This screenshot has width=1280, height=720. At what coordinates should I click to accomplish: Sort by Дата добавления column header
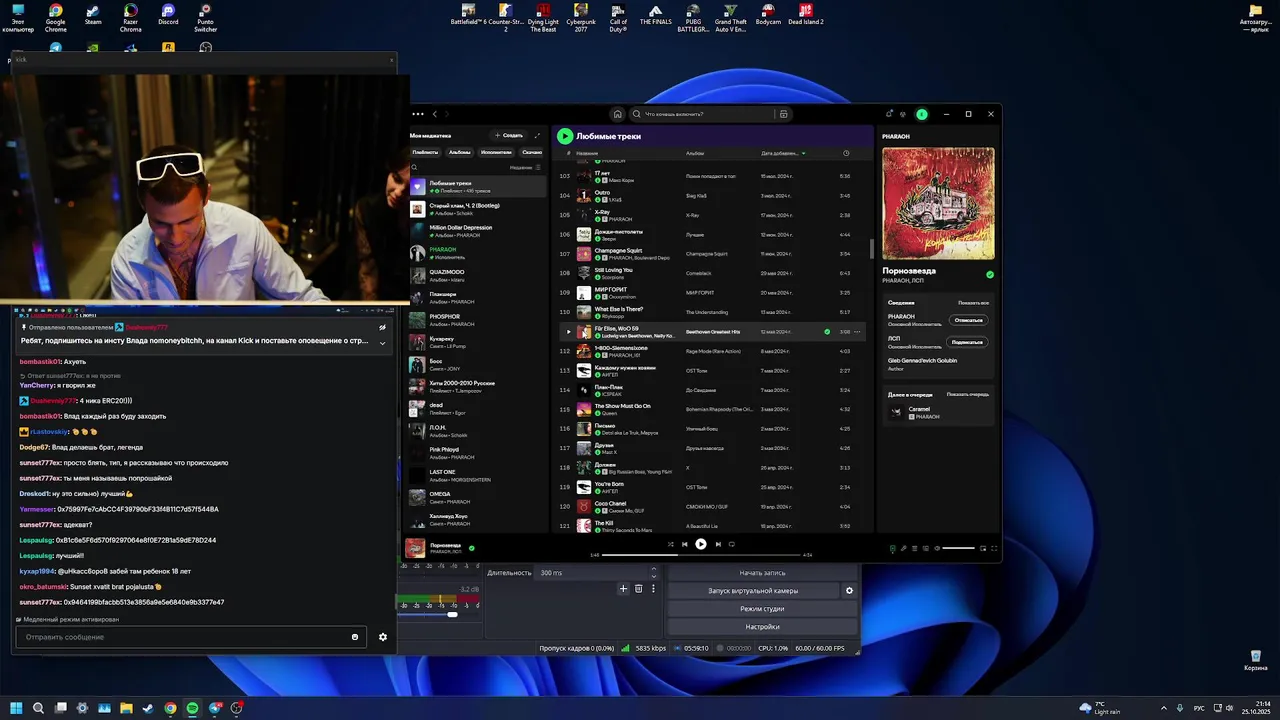784,153
